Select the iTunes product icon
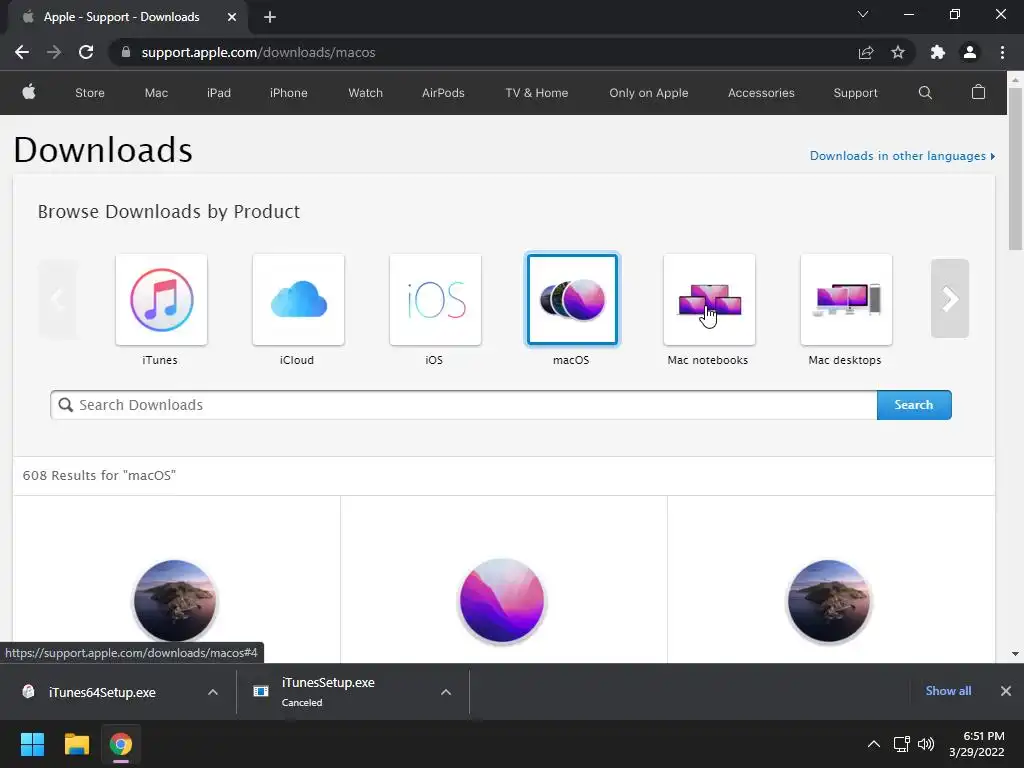Viewport: 1024px width, 768px height. 161,300
